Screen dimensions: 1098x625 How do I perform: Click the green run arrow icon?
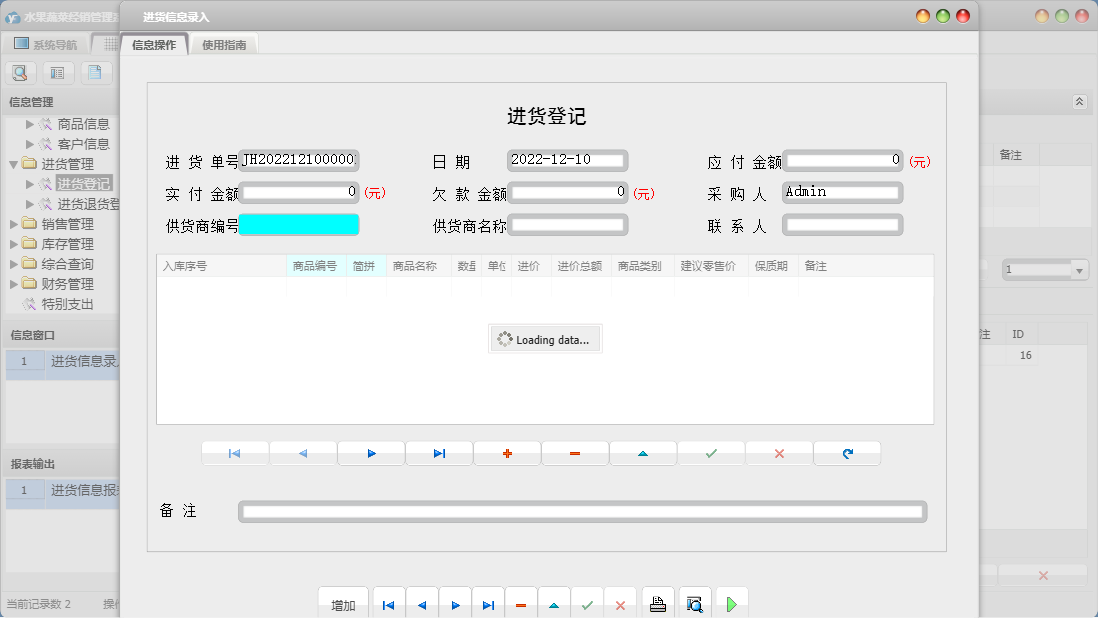click(x=731, y=602)
